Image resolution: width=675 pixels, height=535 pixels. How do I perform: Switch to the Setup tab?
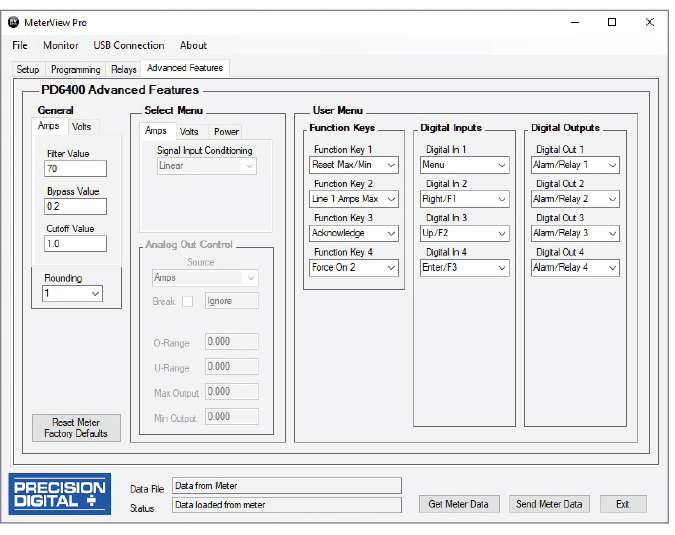(28, 69)
